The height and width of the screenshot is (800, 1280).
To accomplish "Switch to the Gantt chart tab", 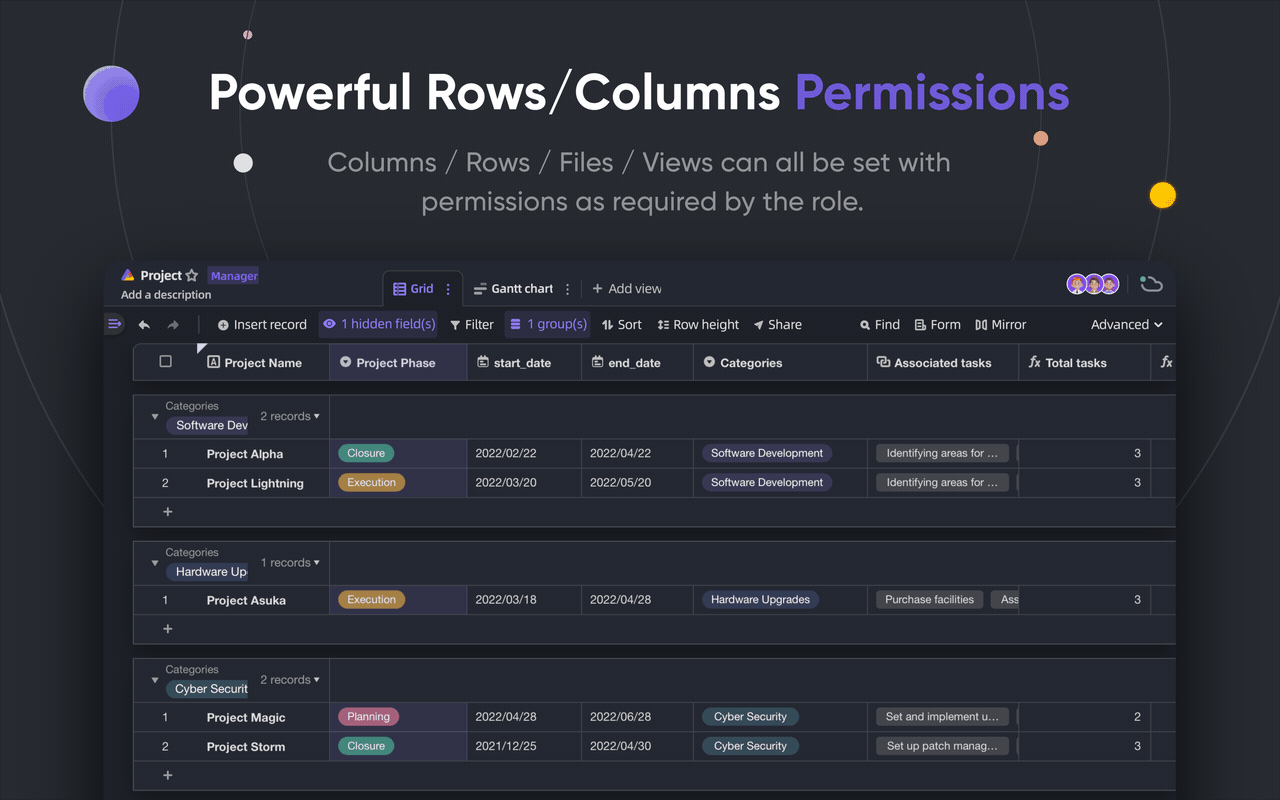I will (x=513, y=289).
